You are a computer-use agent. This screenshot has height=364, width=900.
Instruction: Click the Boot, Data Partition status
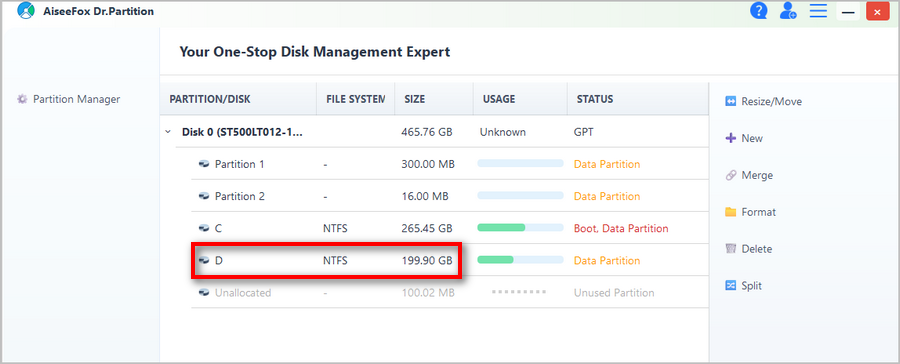pyautogui.click(x=621, y=229)
